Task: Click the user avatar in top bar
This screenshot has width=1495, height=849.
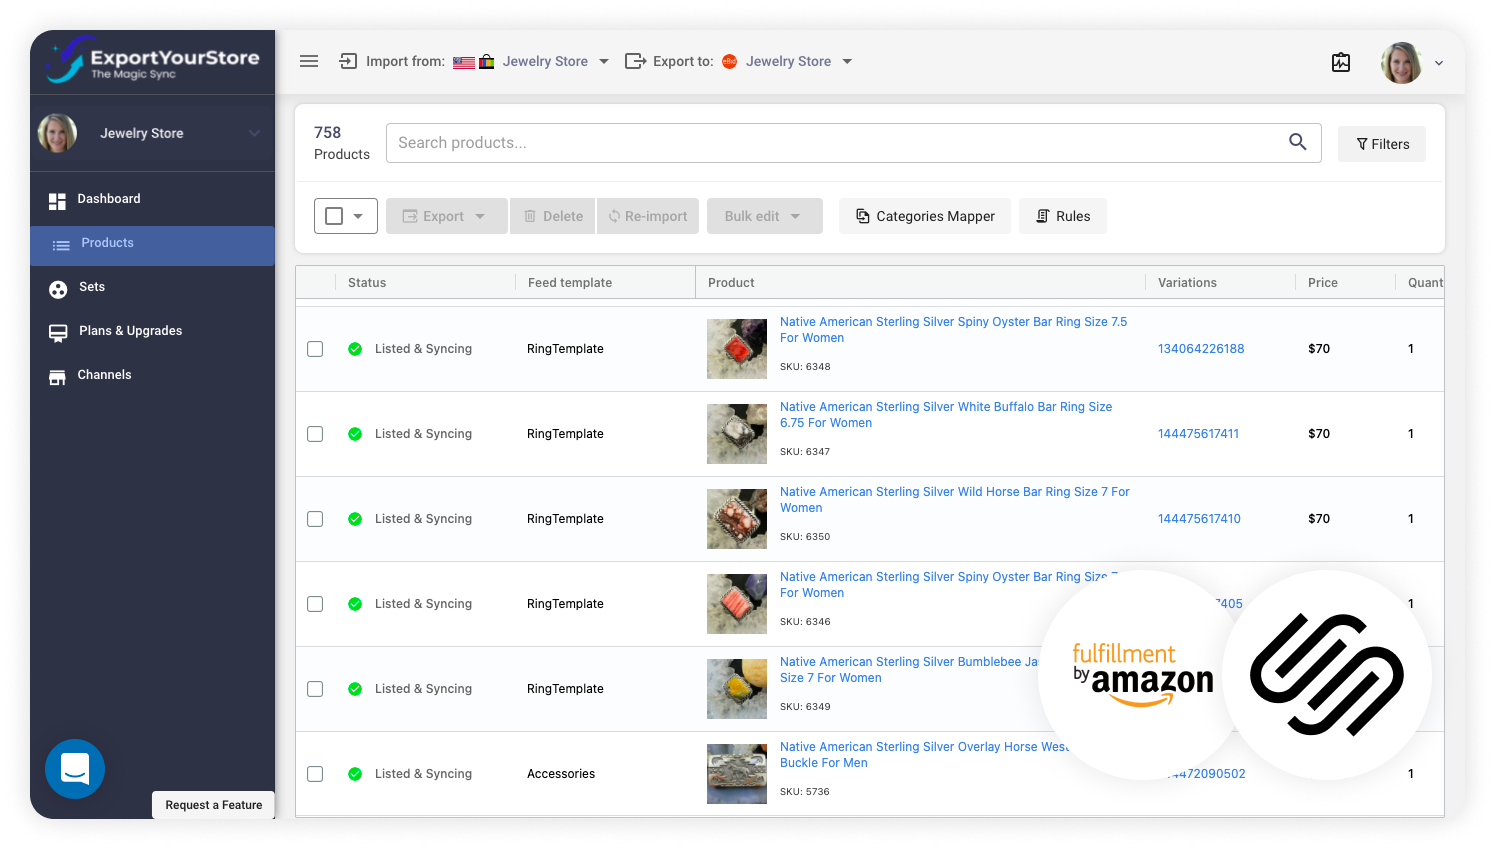Action: tap(1401, 63)
